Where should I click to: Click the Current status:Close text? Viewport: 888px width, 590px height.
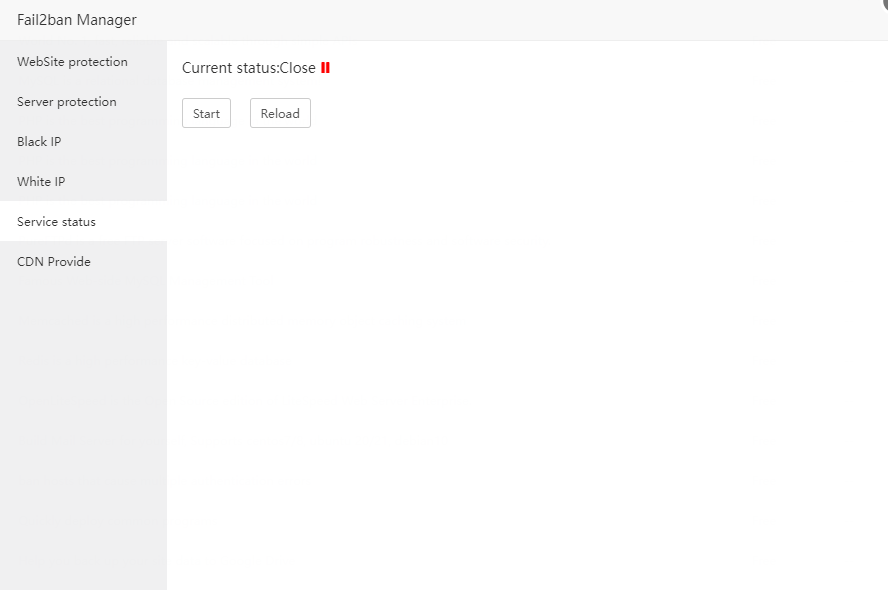249,68
